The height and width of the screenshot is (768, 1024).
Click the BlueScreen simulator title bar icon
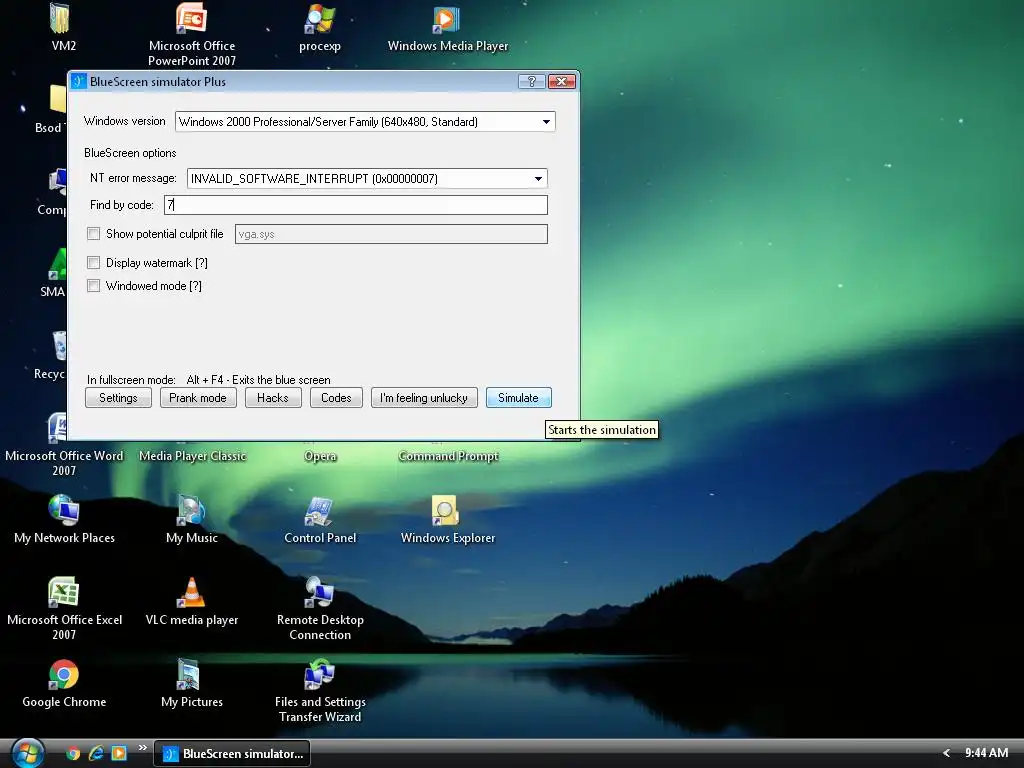(x=78, y=81)
